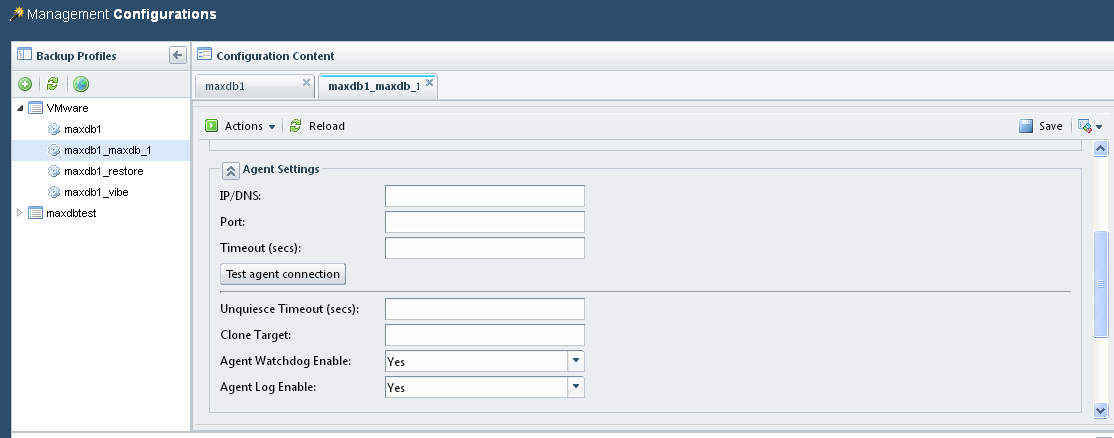The image size is (1114, 438).
Task: Open the Agent Watchdog Enable dropdown
Action: coord(575,361)
